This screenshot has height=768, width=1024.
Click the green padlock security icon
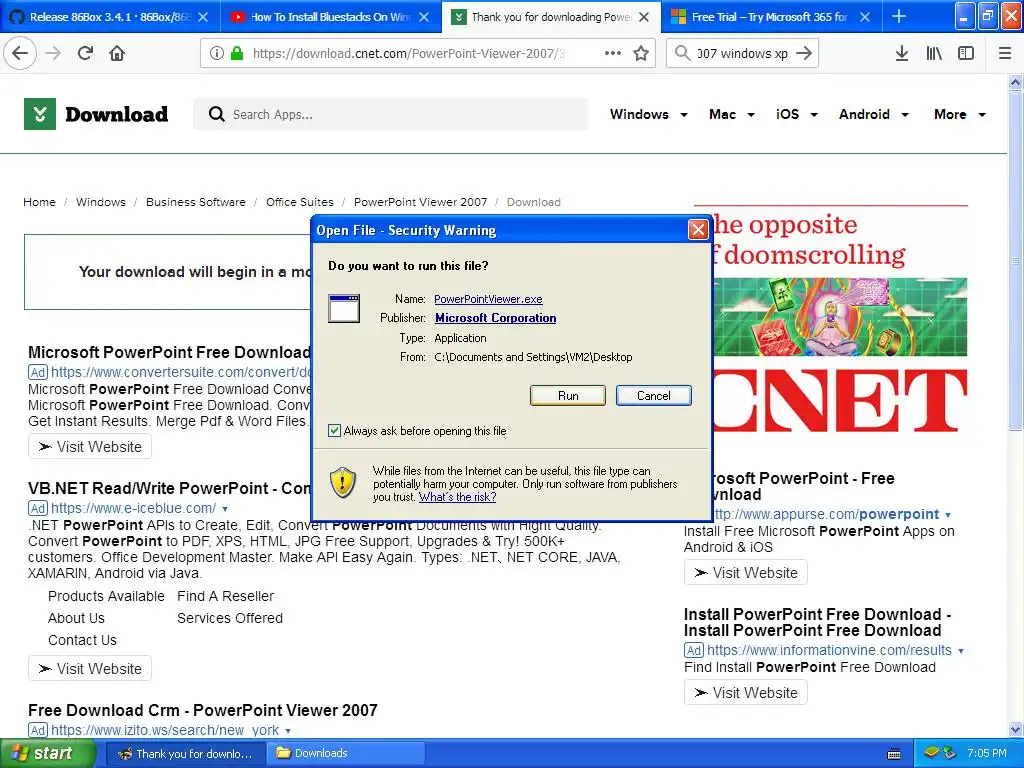tap(237, 53)
